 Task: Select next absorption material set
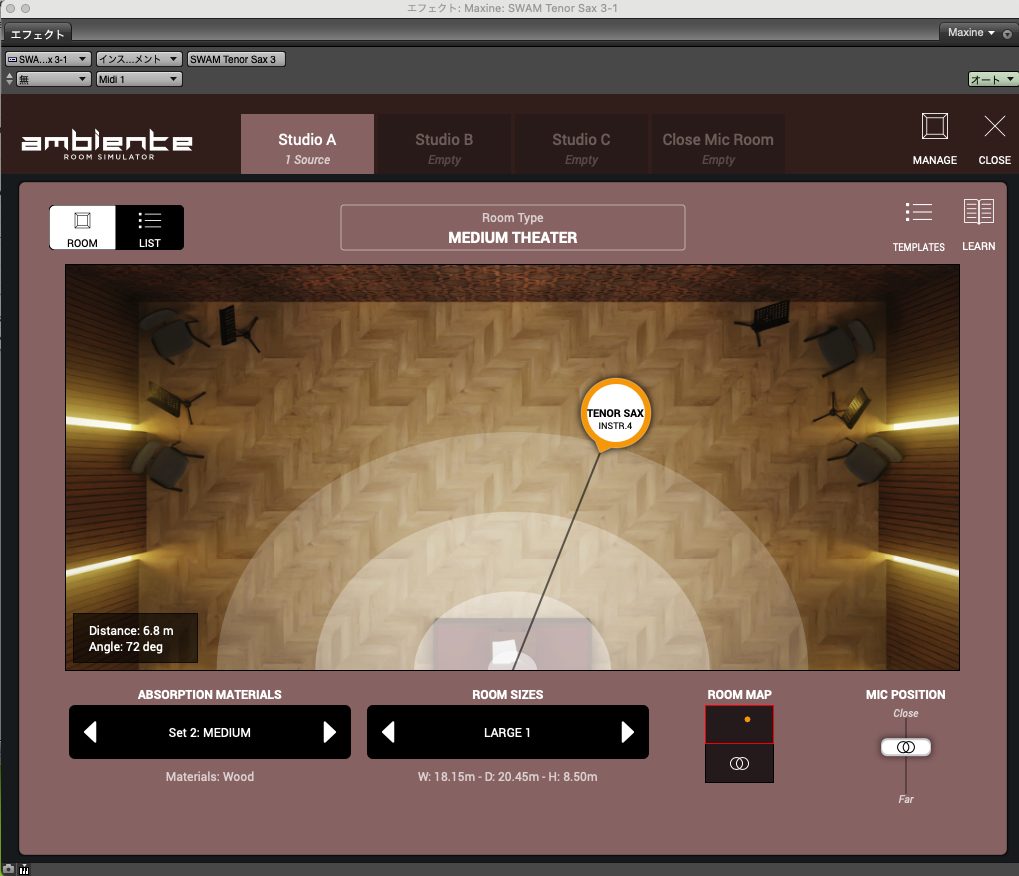(329, 732)
